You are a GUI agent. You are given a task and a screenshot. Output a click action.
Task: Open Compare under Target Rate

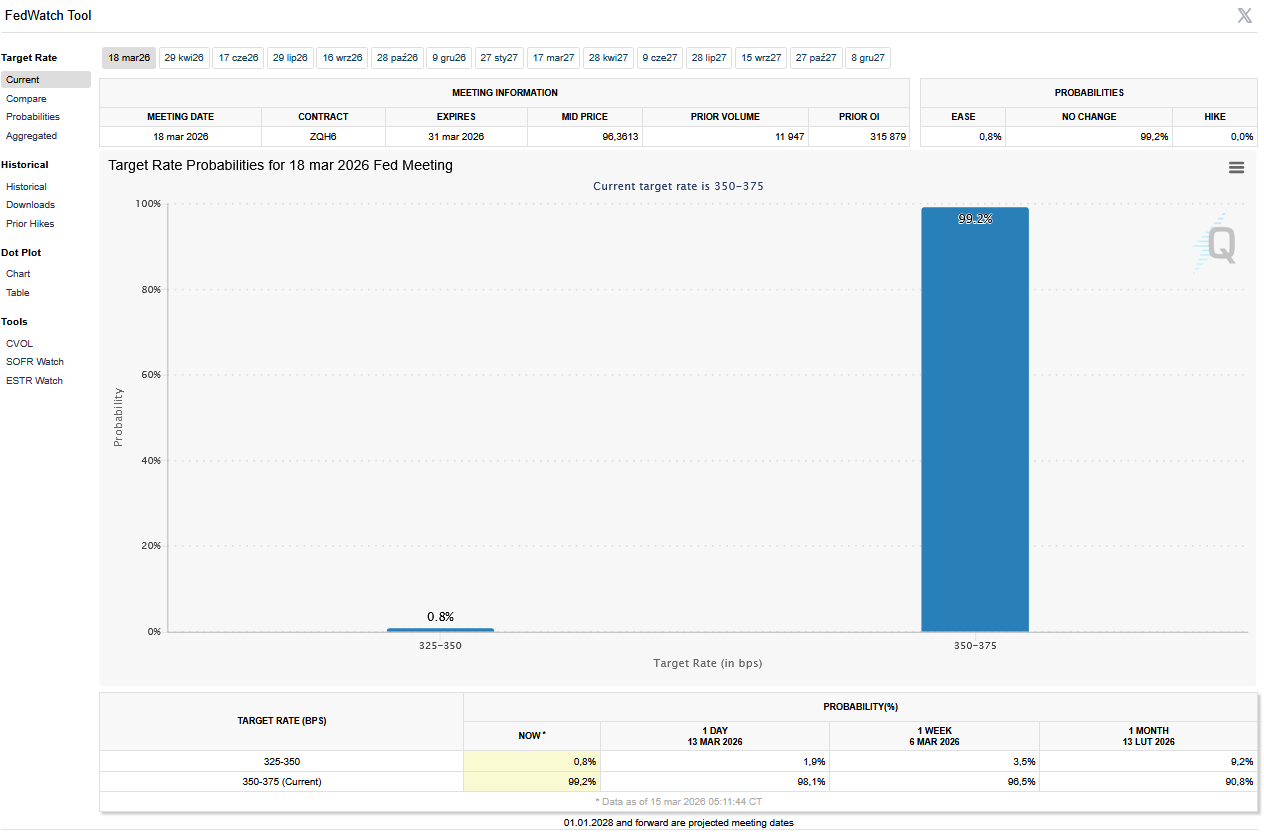point(26,99)
